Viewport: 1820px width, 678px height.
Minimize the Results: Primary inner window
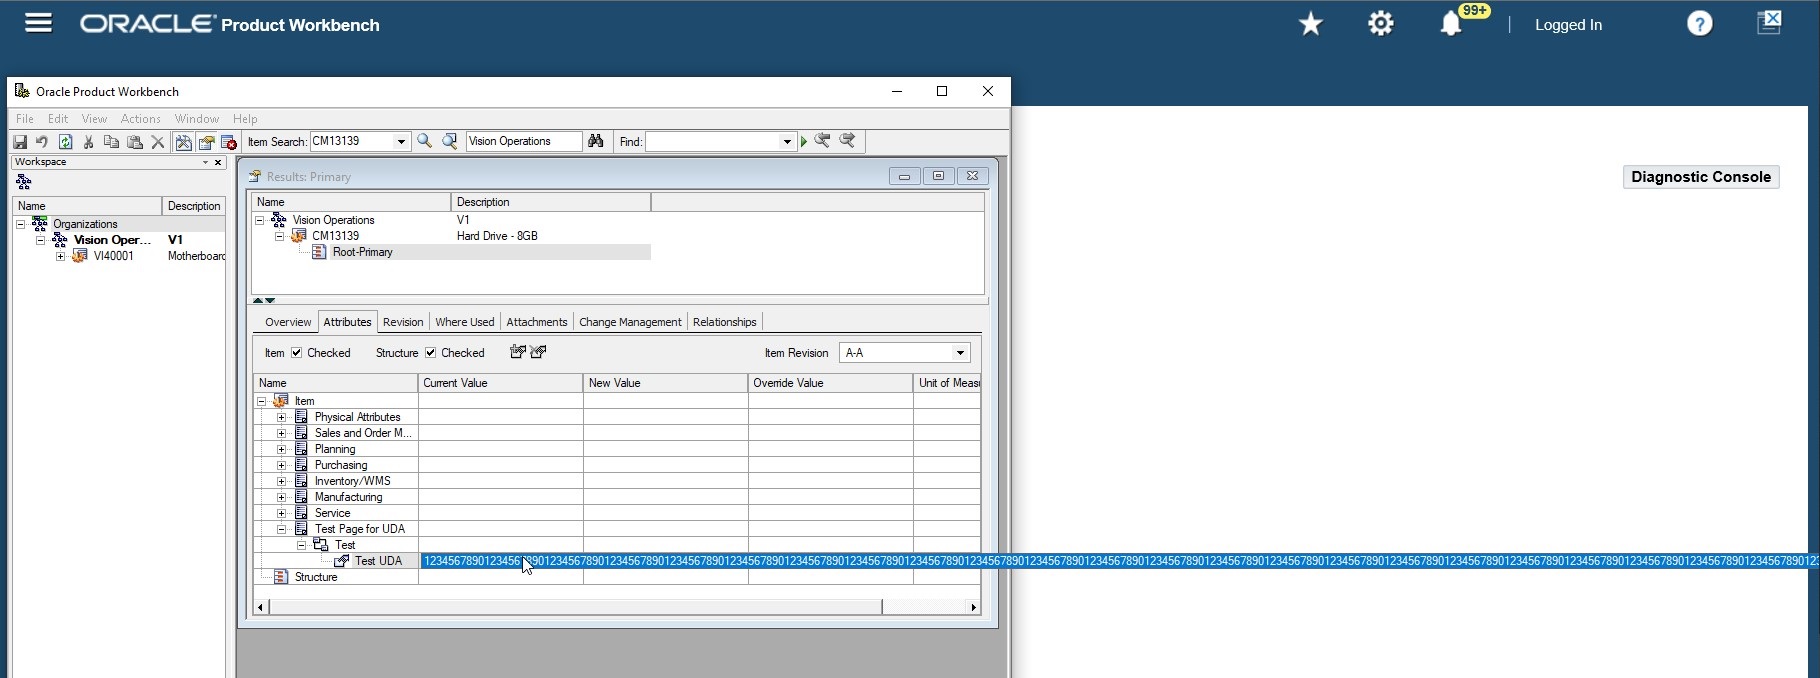pos(904,176)
